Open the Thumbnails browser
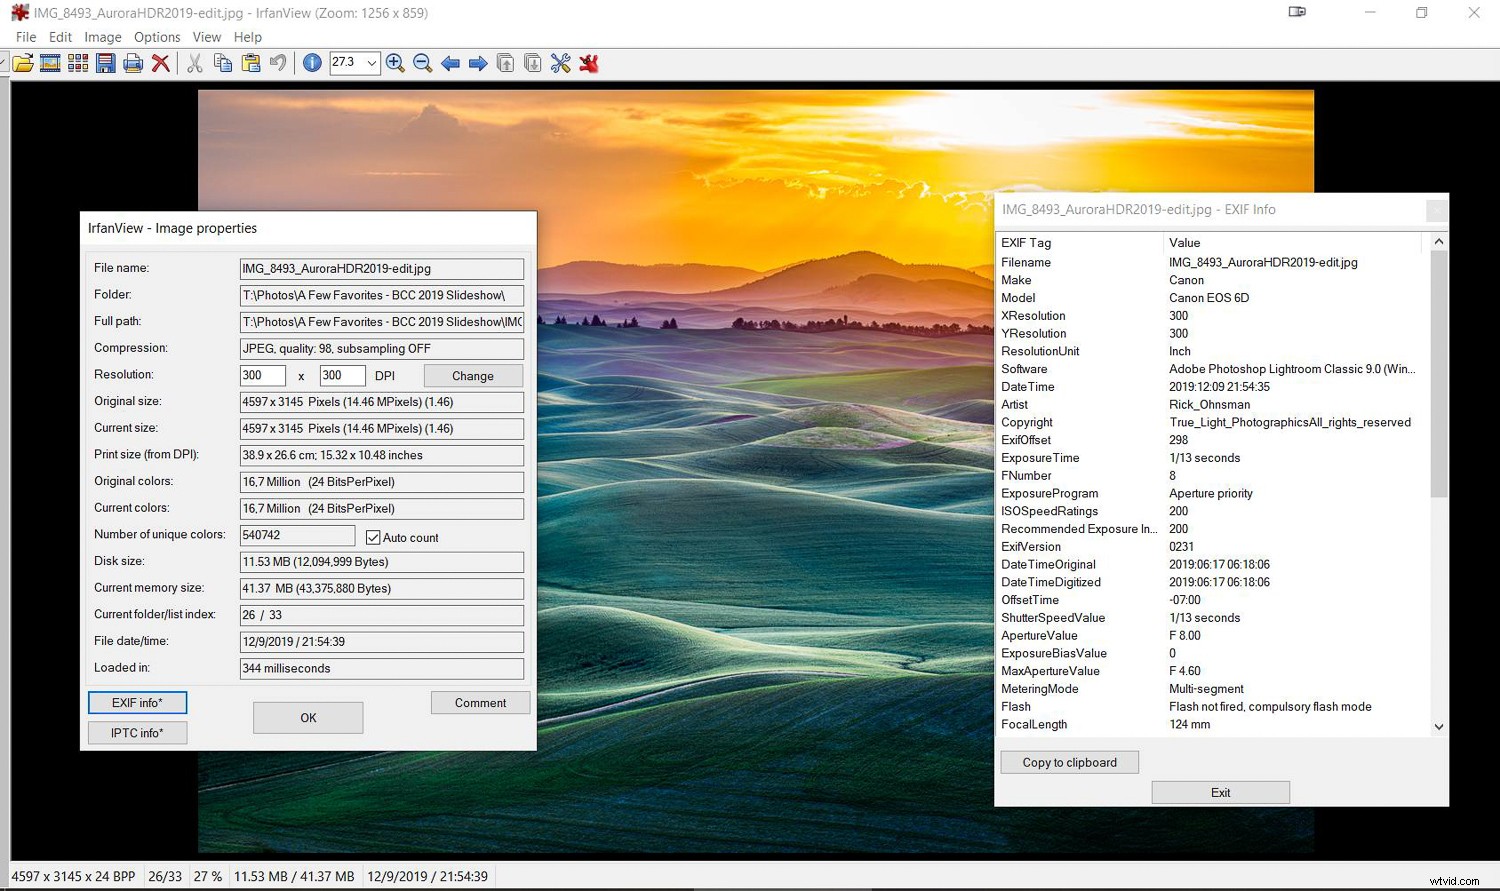Image resolution: width=1500 pixels, height=891 pixels. pos(78,63)
